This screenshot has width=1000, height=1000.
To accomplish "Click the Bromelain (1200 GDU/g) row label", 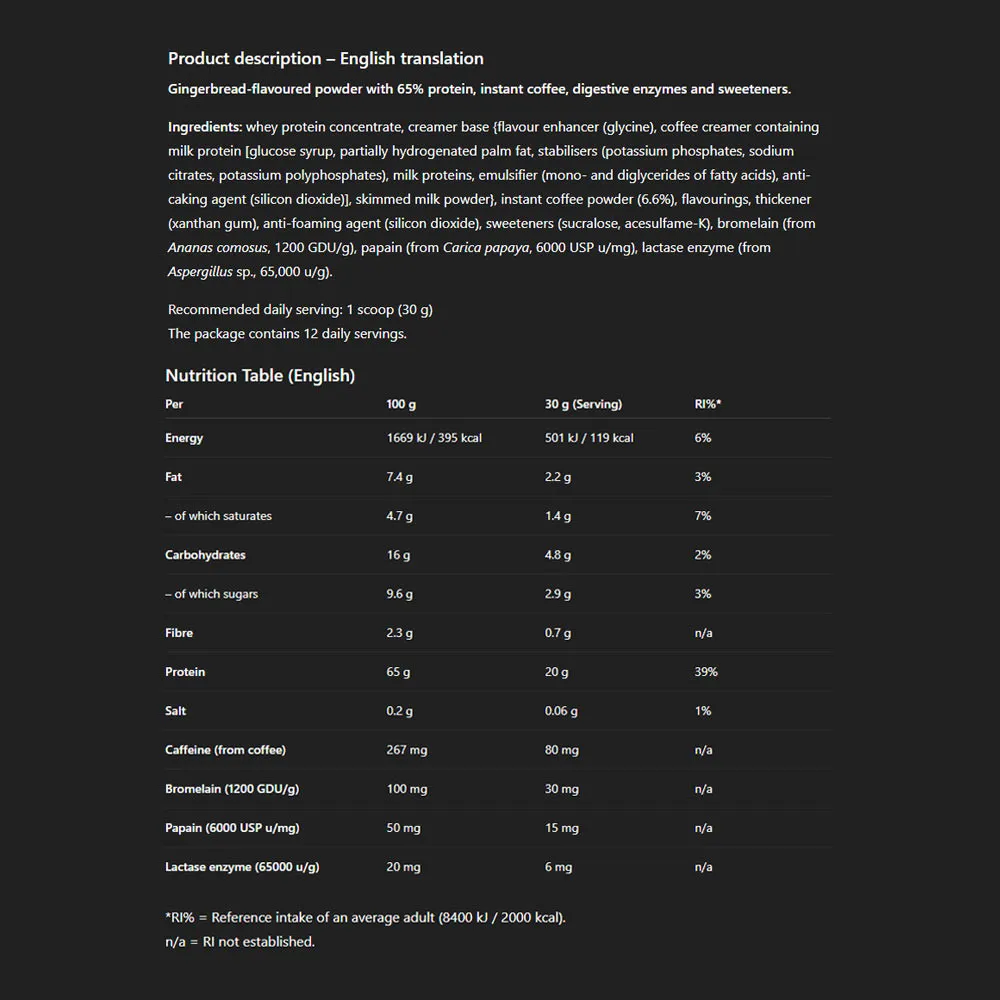I will tap(232, 788).
